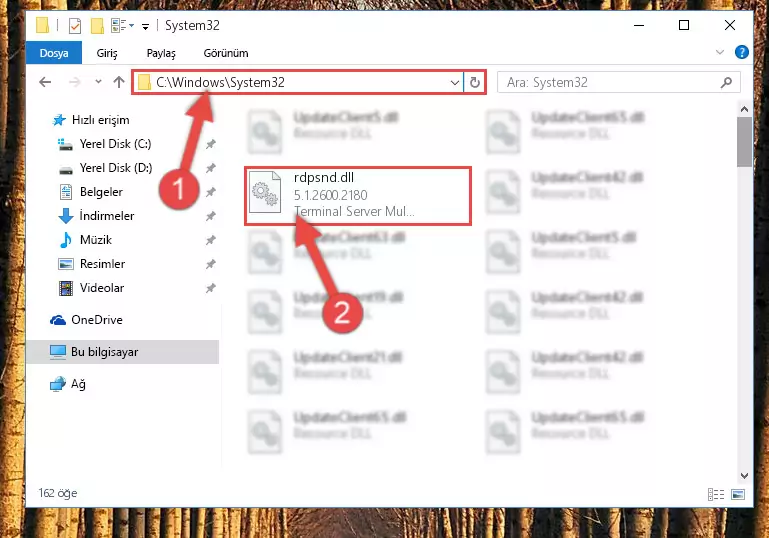The height and width of the screenshot is (538, 769).
Task: Switch to details view layout icon
Action: 716,494
